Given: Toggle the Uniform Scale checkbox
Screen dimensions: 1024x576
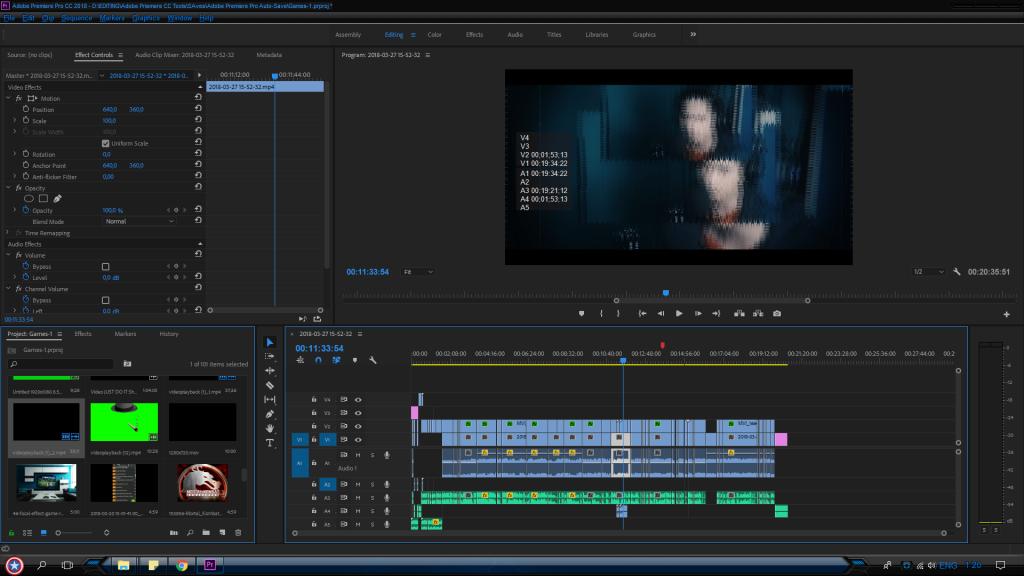Looking at the screenshot, I should 105,143.
